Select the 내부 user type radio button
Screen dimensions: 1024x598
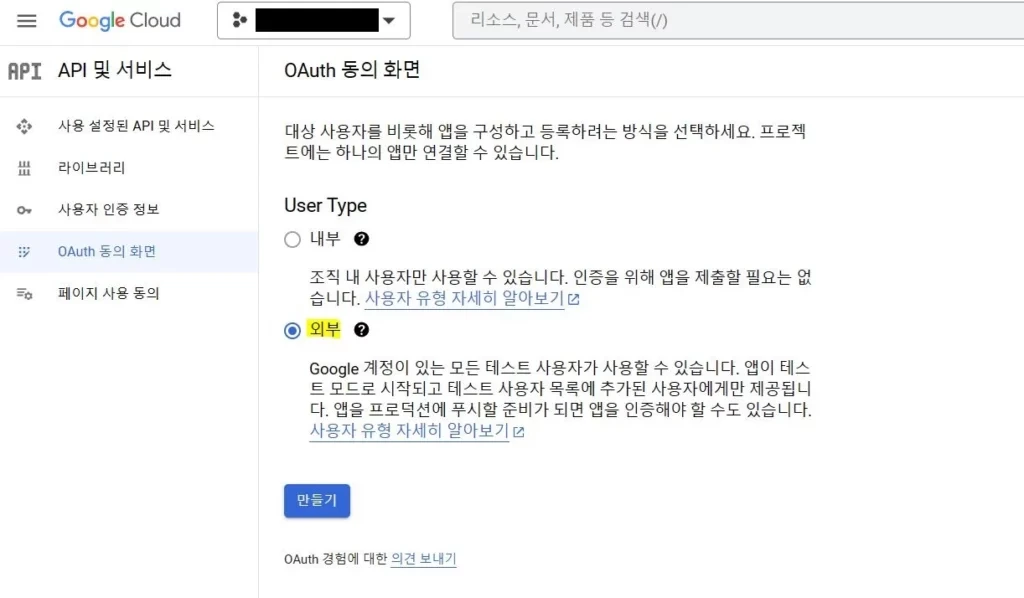(x=291, y=239)
